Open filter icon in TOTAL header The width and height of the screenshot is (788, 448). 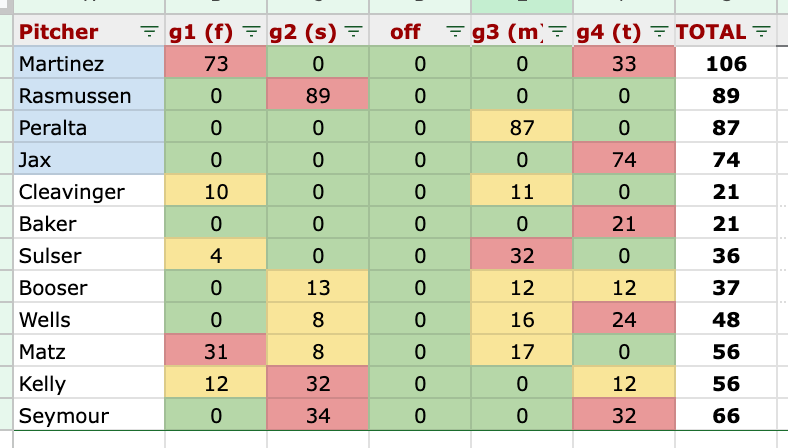(761, 32)
